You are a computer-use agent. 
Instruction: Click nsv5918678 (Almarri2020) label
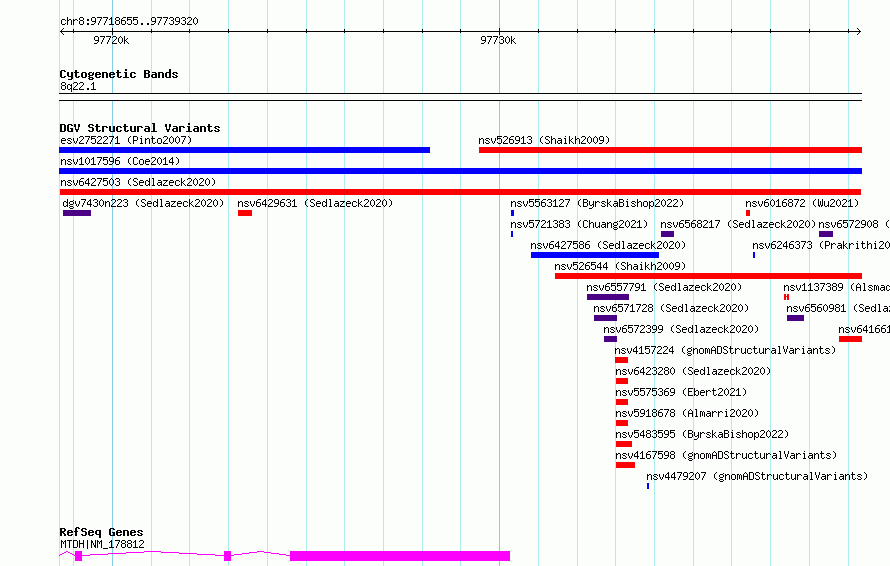[x=687, y=413]
